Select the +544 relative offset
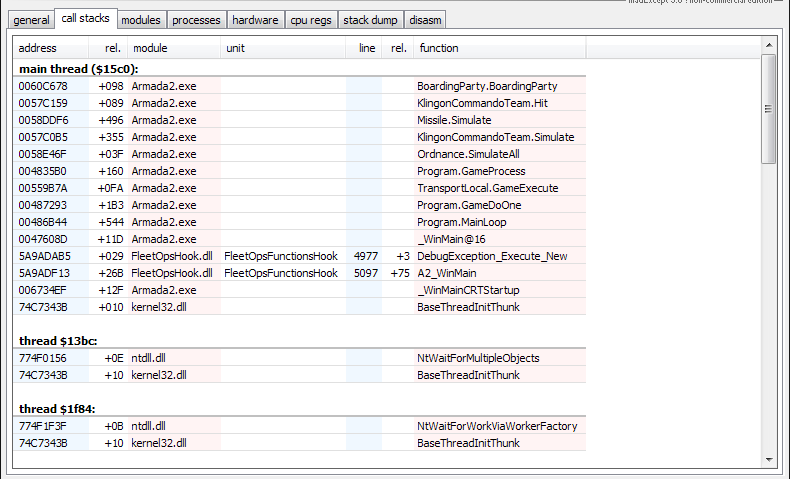The image size is (790, 479). (x=111, y=222)
